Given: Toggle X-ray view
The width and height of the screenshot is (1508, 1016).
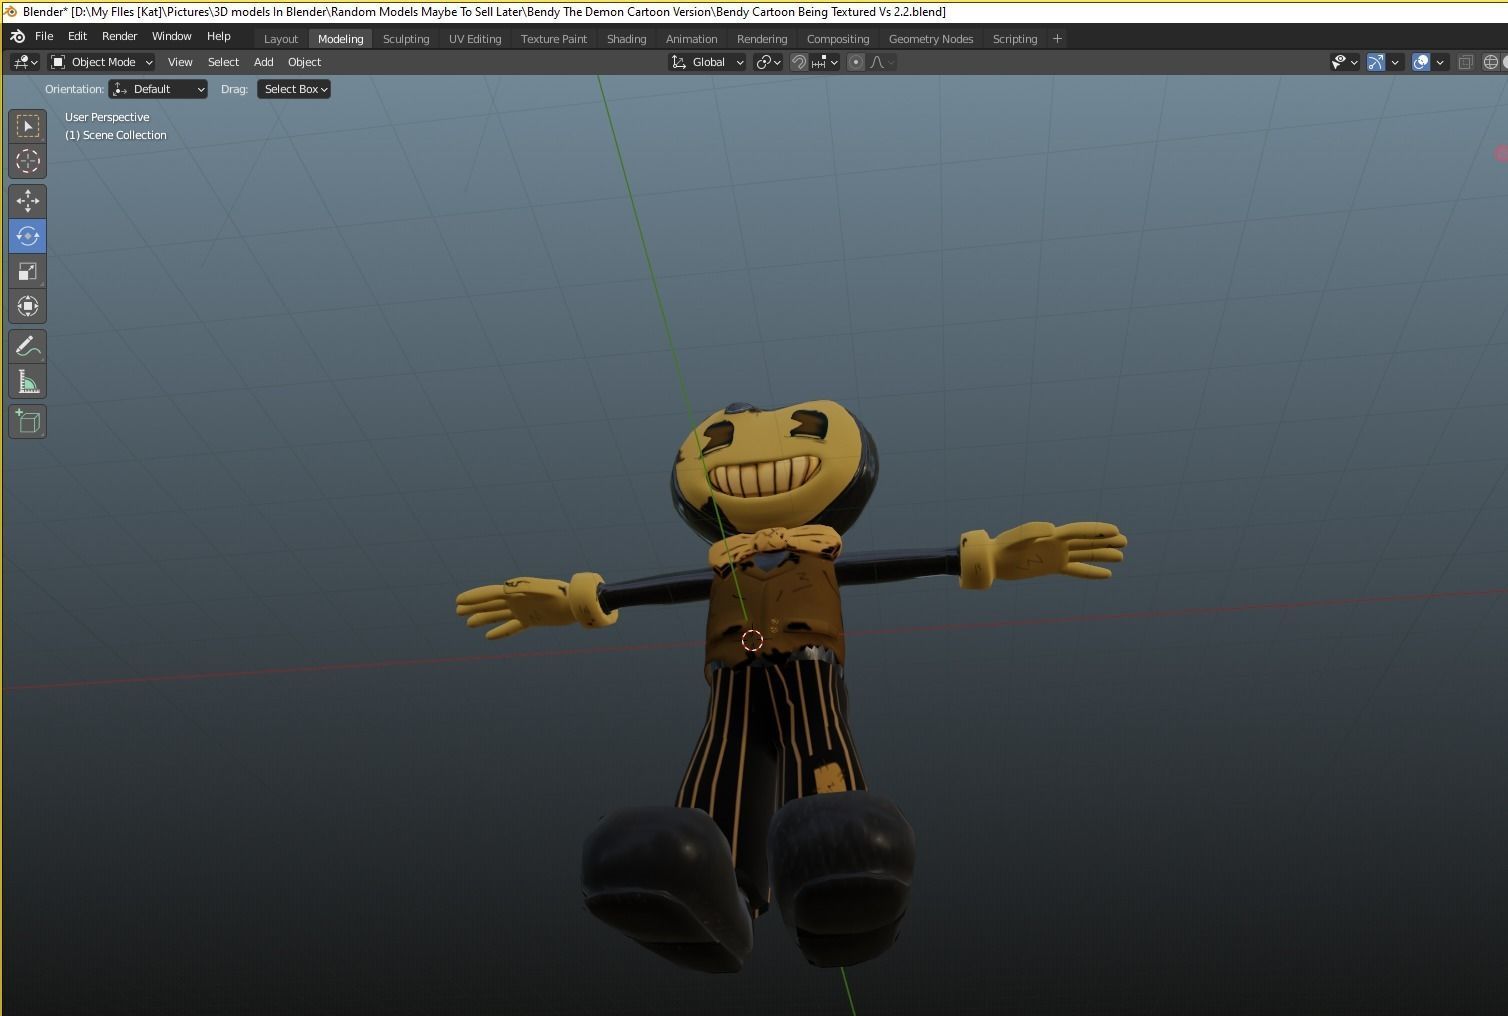Looking at the screenshot, I should pos(1466,62).
